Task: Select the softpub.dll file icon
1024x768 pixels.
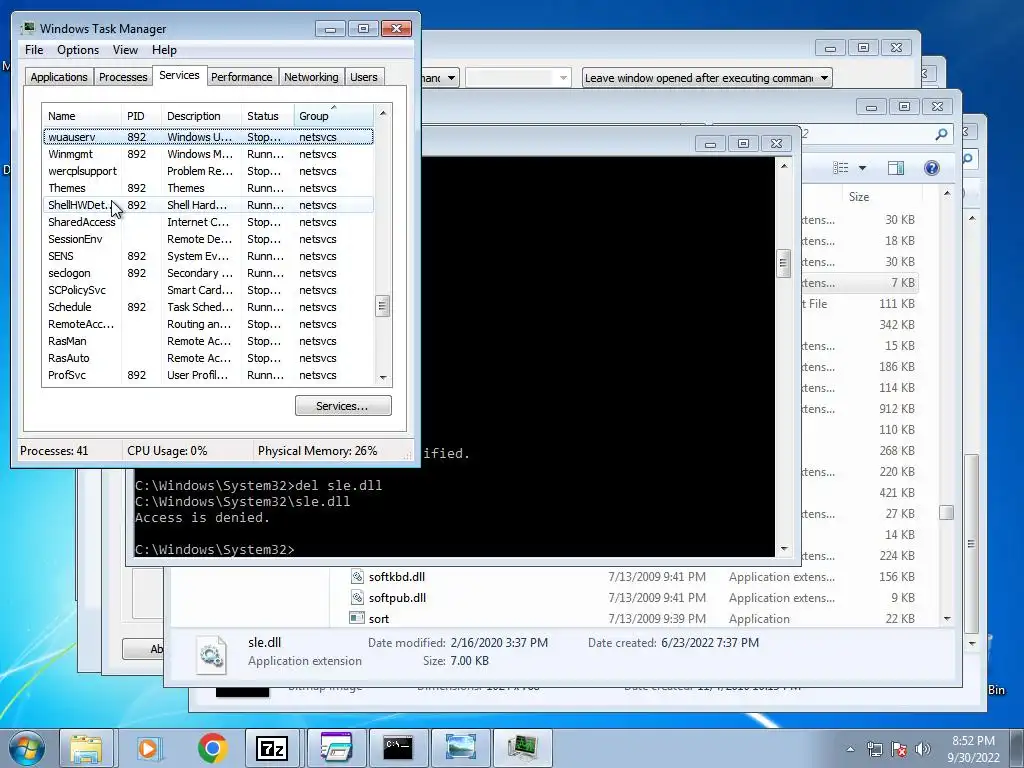Action: point(357,598)
